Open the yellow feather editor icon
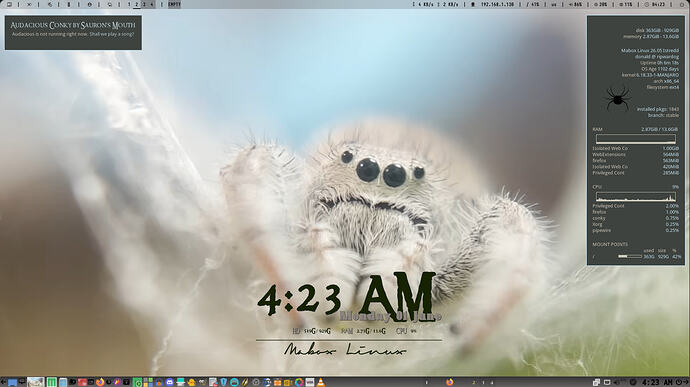Viewport: 690px width, 387px height. tap(245, 382)
